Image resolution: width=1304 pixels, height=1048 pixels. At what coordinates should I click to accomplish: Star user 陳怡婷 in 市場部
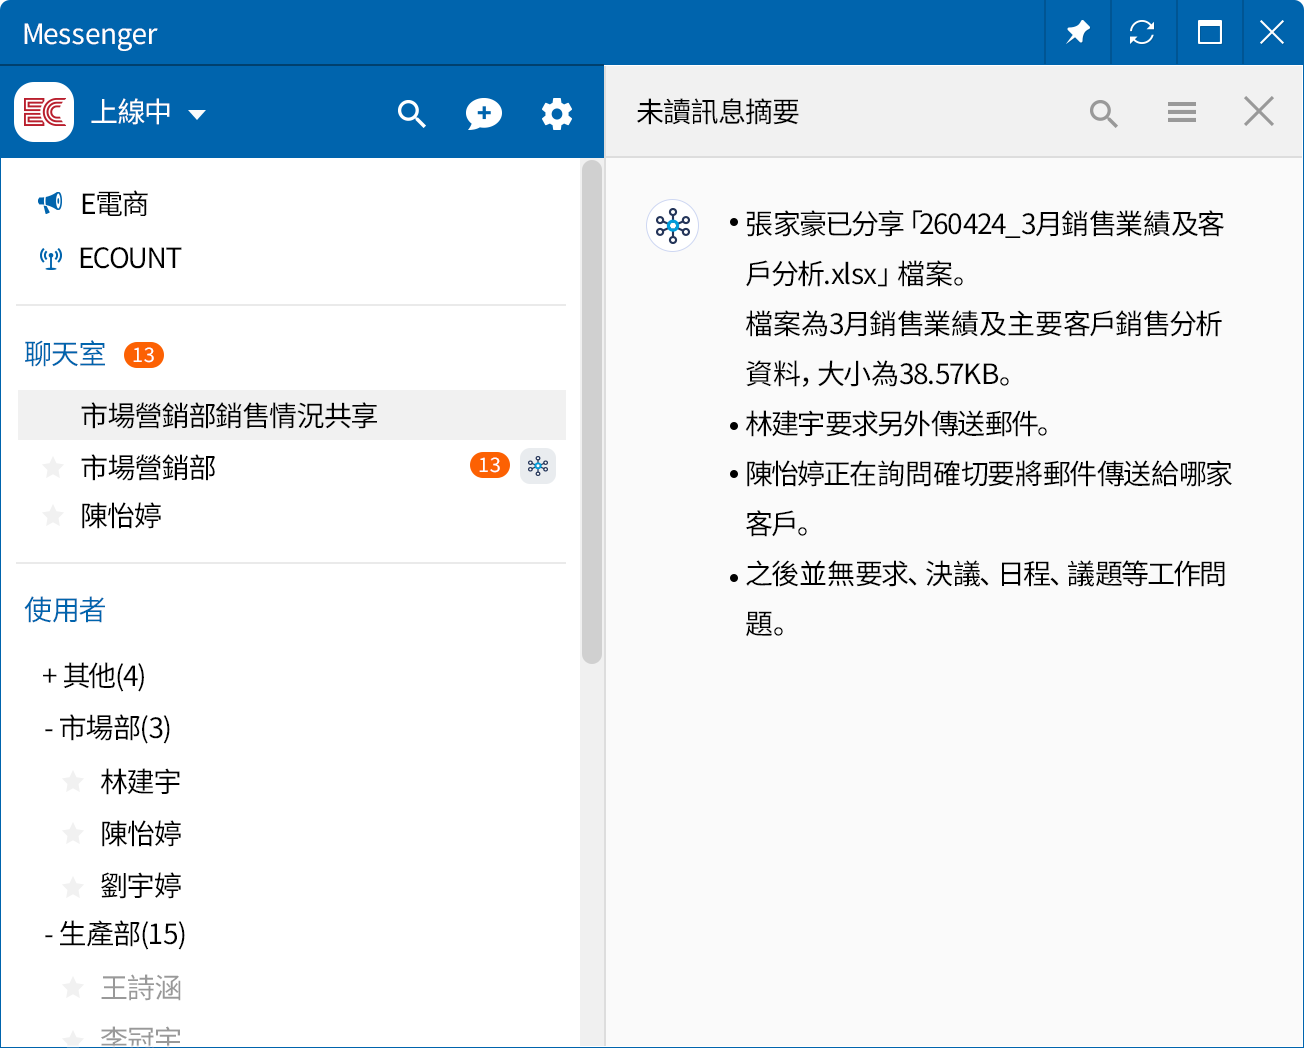(x=73, y=833)
